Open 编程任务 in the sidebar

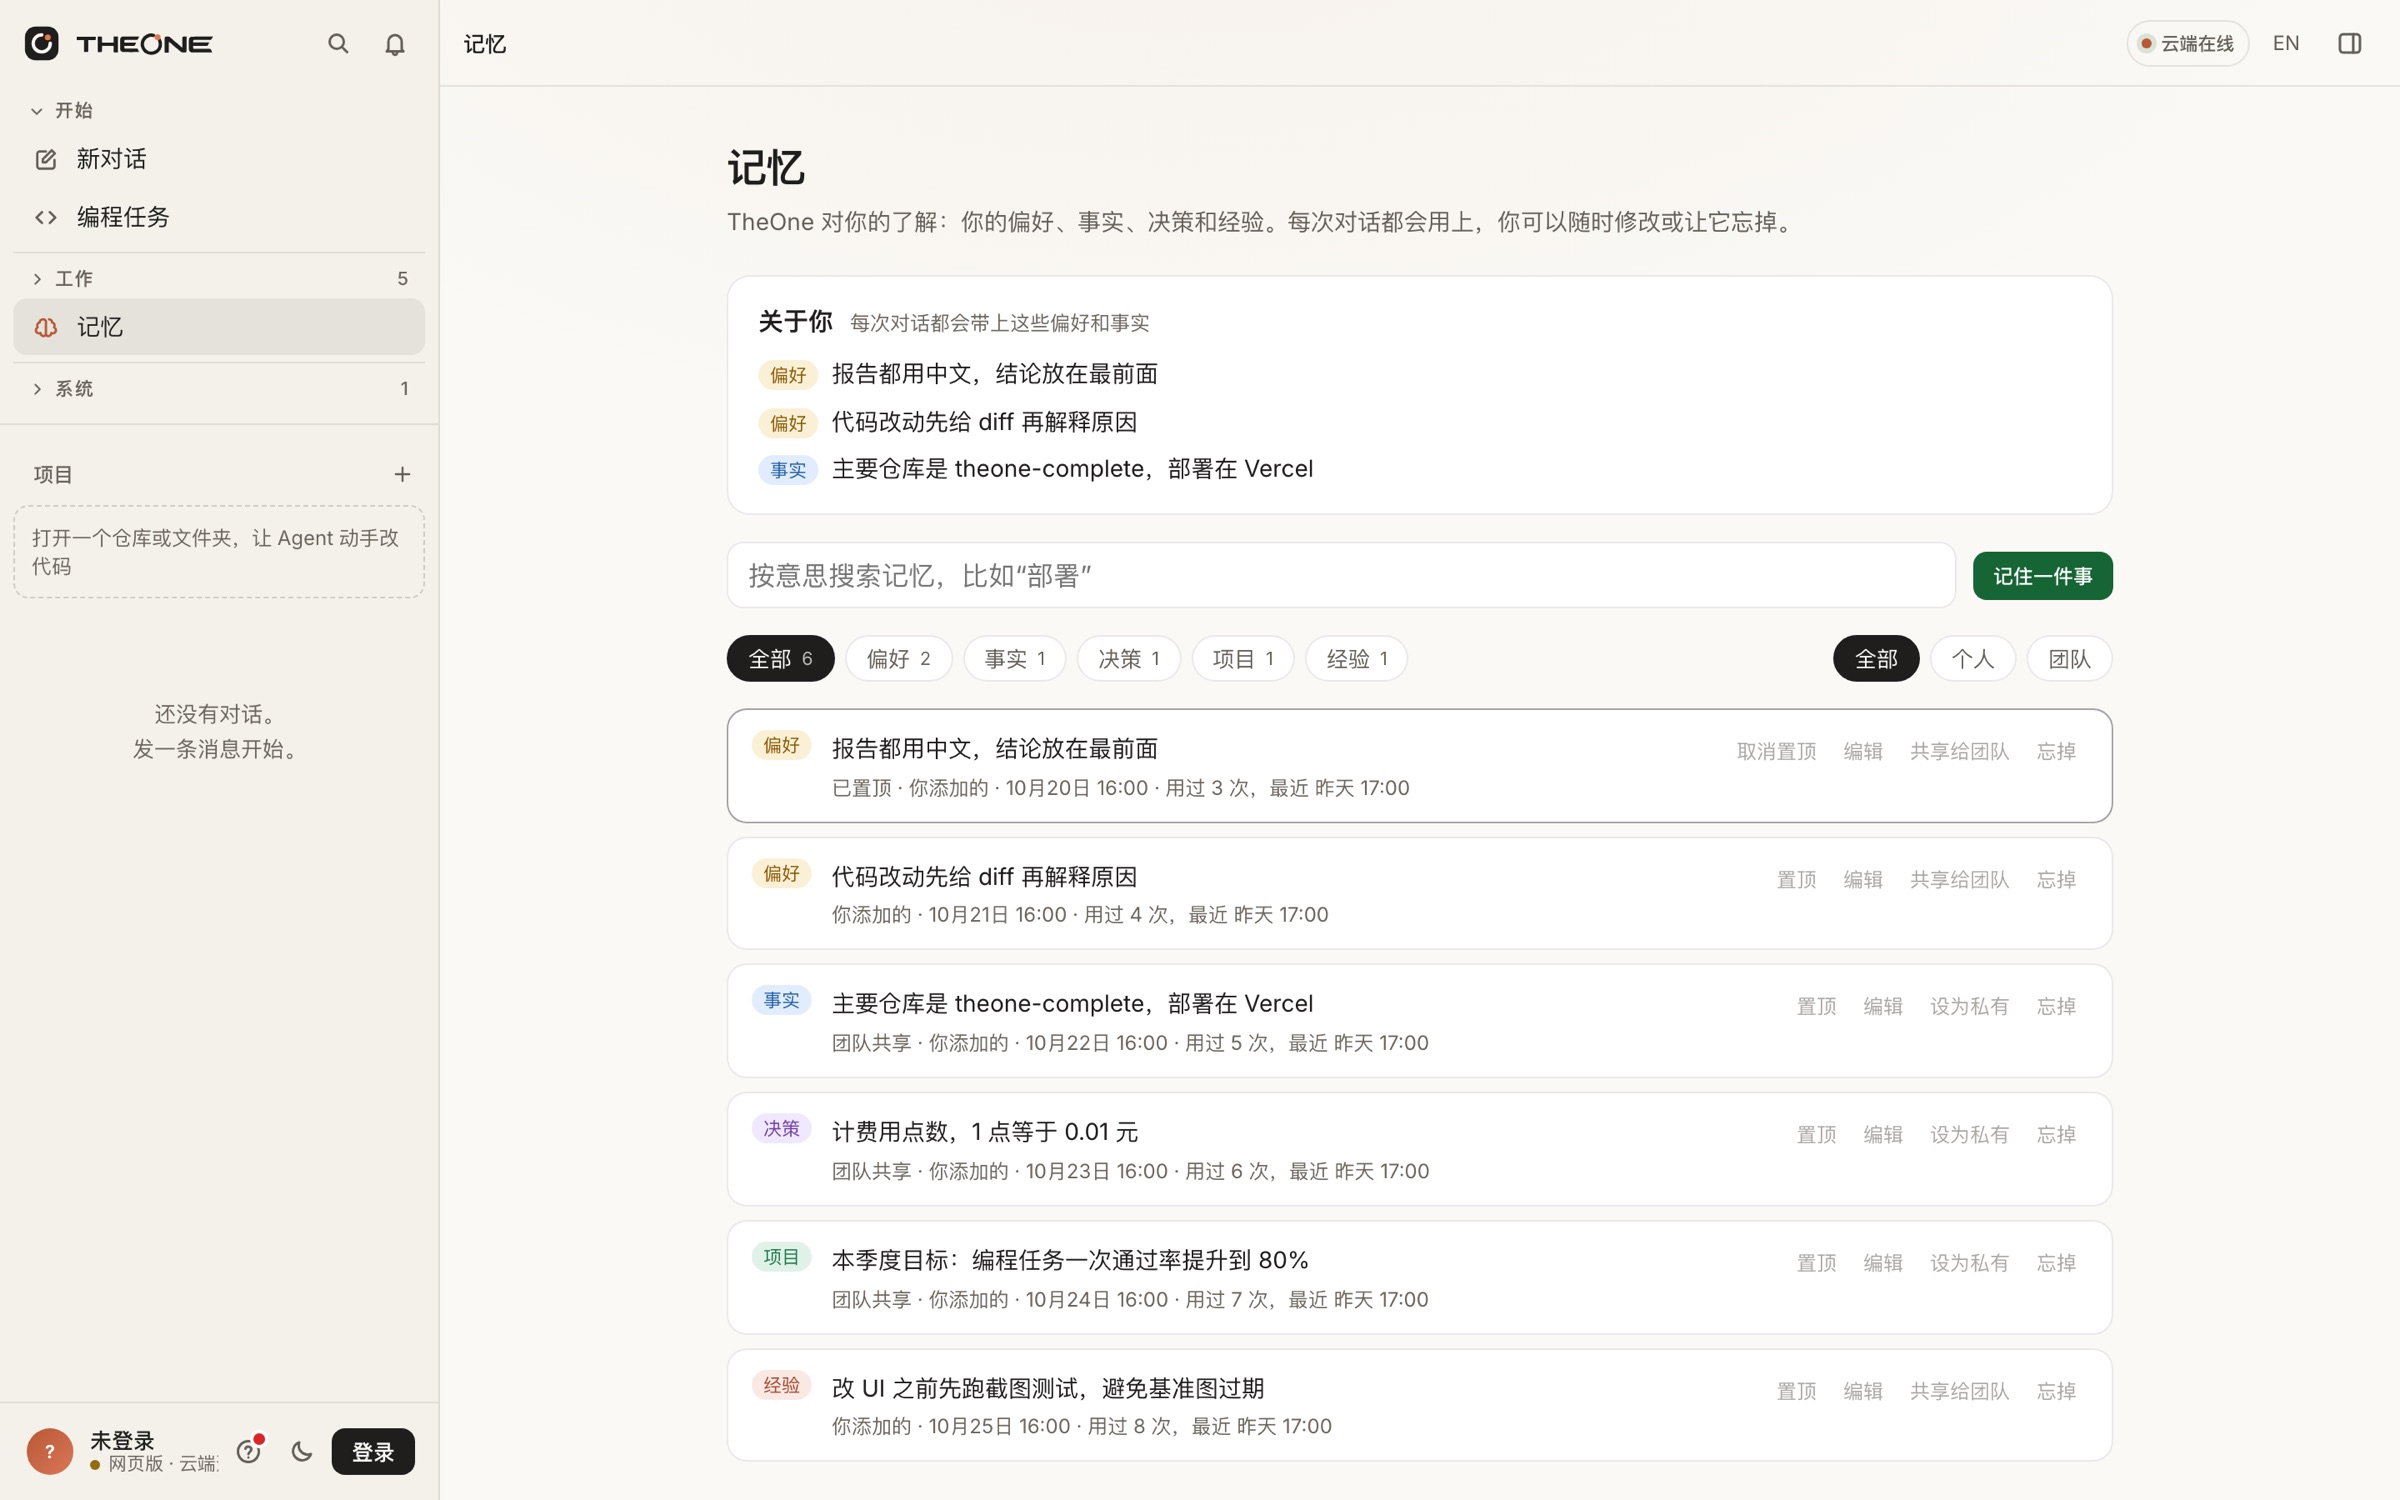[219, 217]
